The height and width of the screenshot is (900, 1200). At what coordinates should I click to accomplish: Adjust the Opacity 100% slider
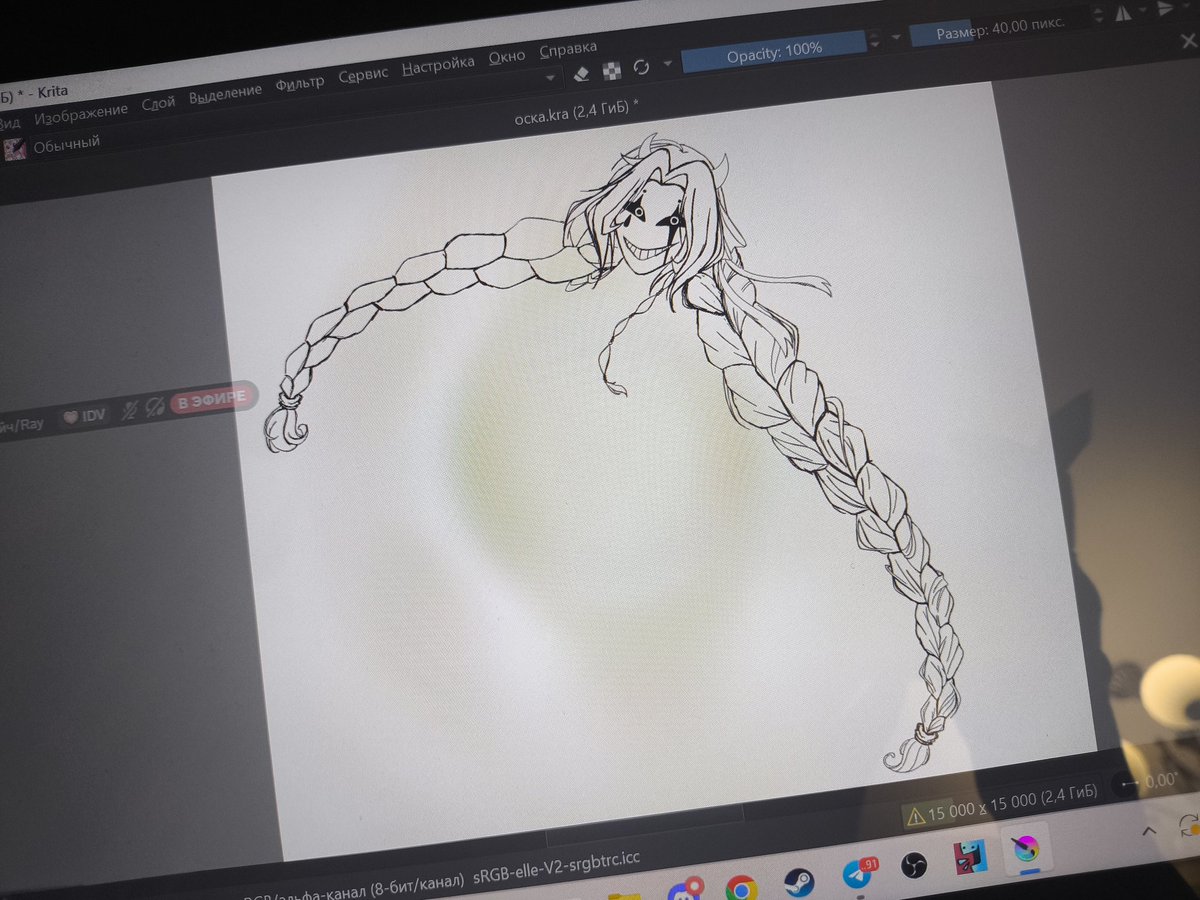(773, 50)
